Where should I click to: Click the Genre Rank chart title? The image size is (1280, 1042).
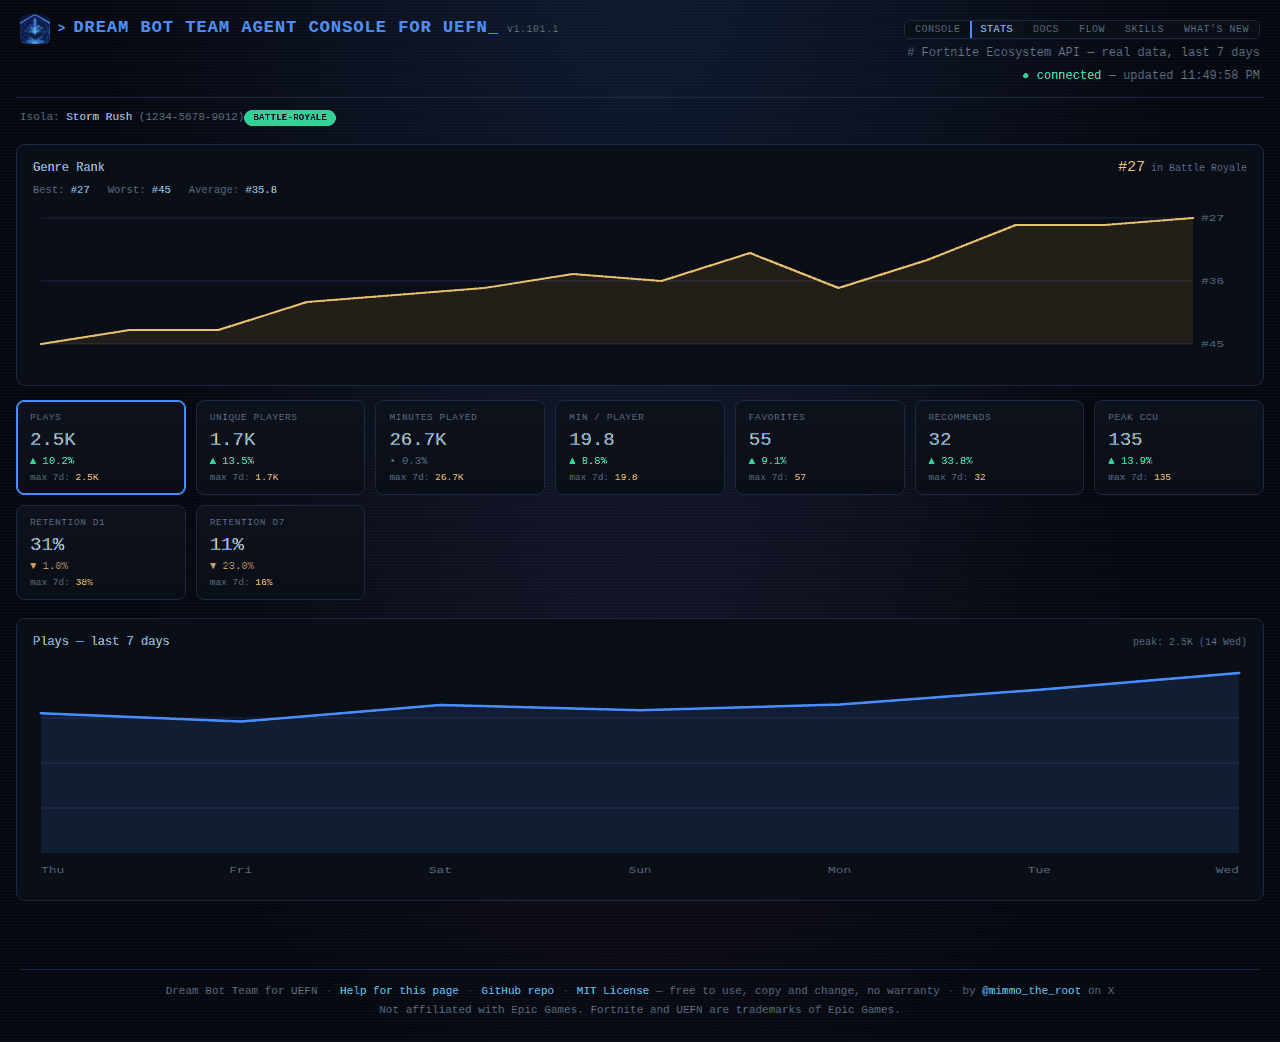[69, 167]
